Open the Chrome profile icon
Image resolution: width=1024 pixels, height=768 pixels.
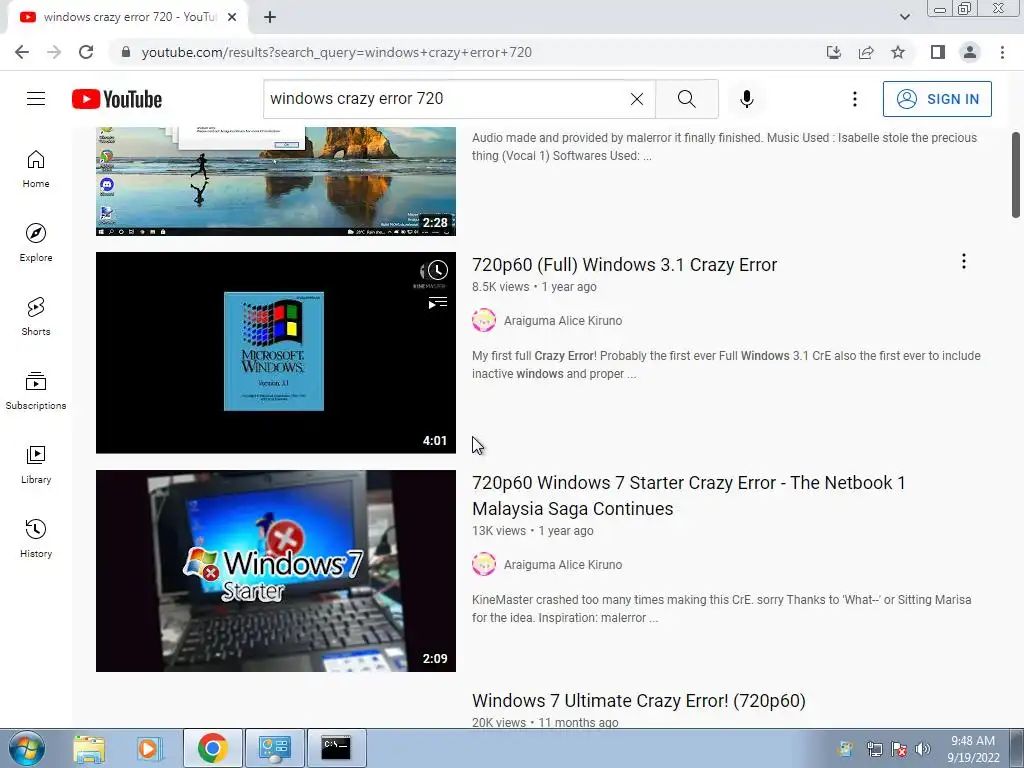click(x=970, y=52)
